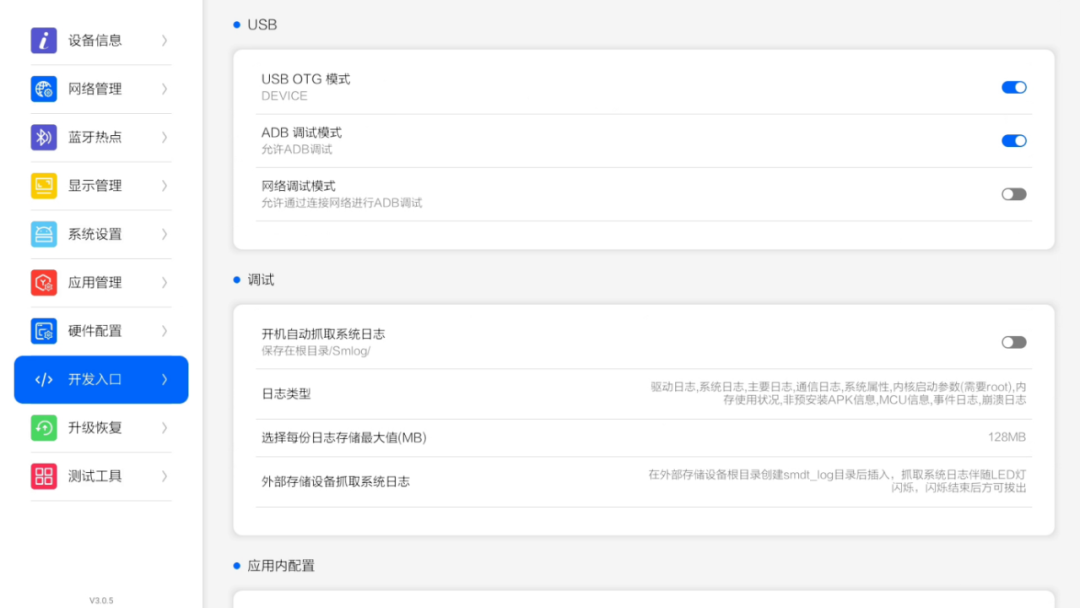Click the 显示管理 display icon
The image size is (1080, 608).
click(x=43, y=186)
